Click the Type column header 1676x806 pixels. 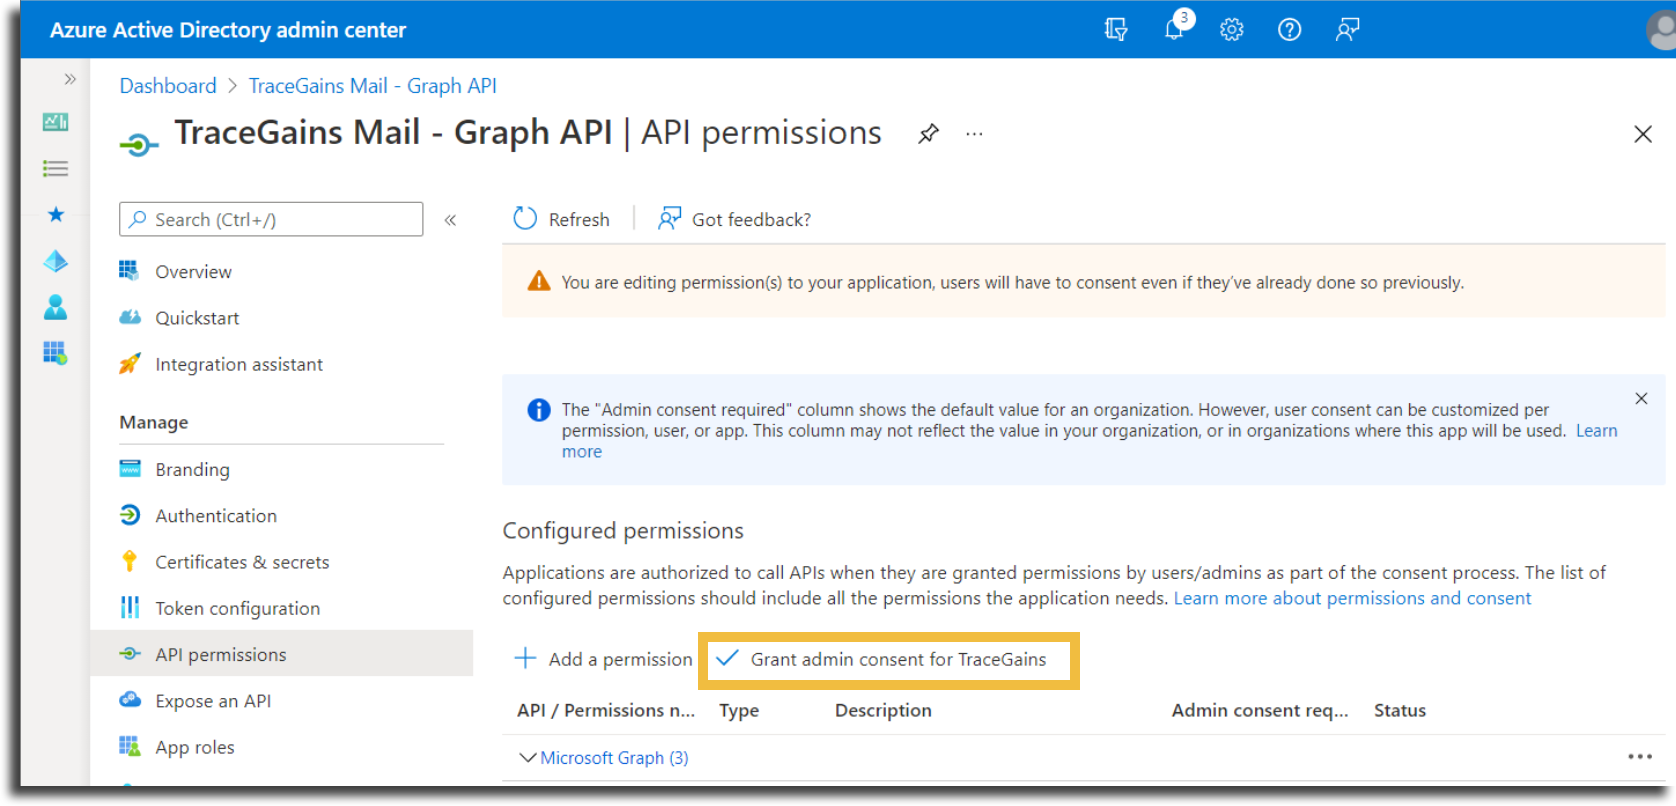[x=739, y=710]
